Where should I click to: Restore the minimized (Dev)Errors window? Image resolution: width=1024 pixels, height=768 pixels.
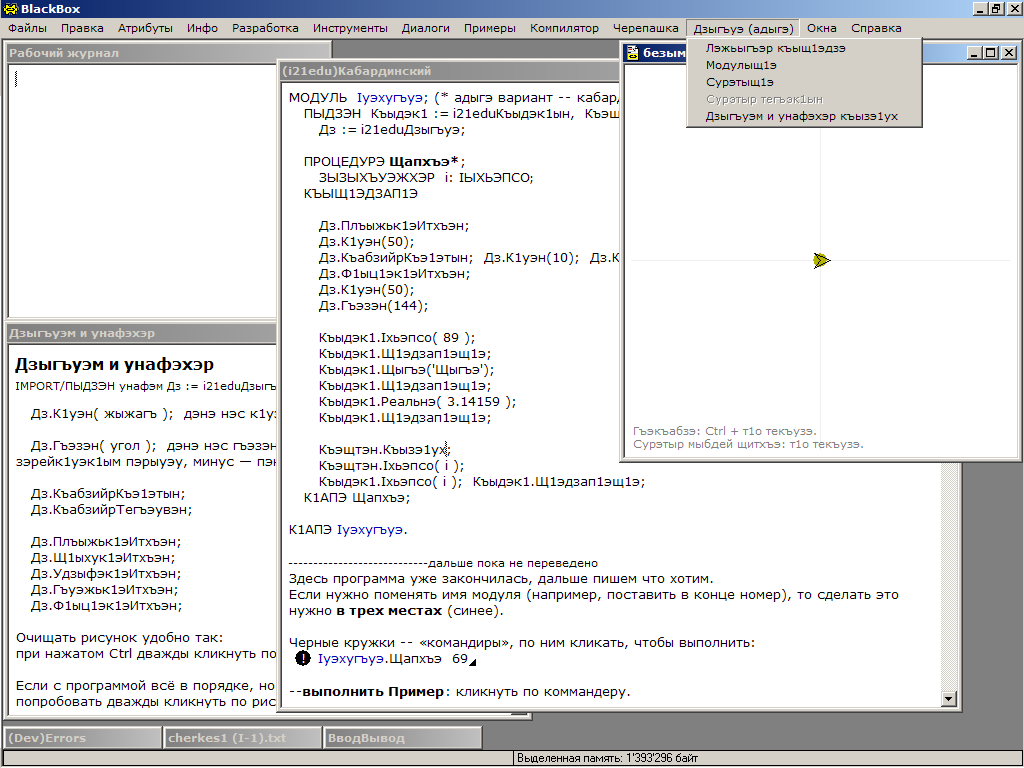[x=80, y=738]
